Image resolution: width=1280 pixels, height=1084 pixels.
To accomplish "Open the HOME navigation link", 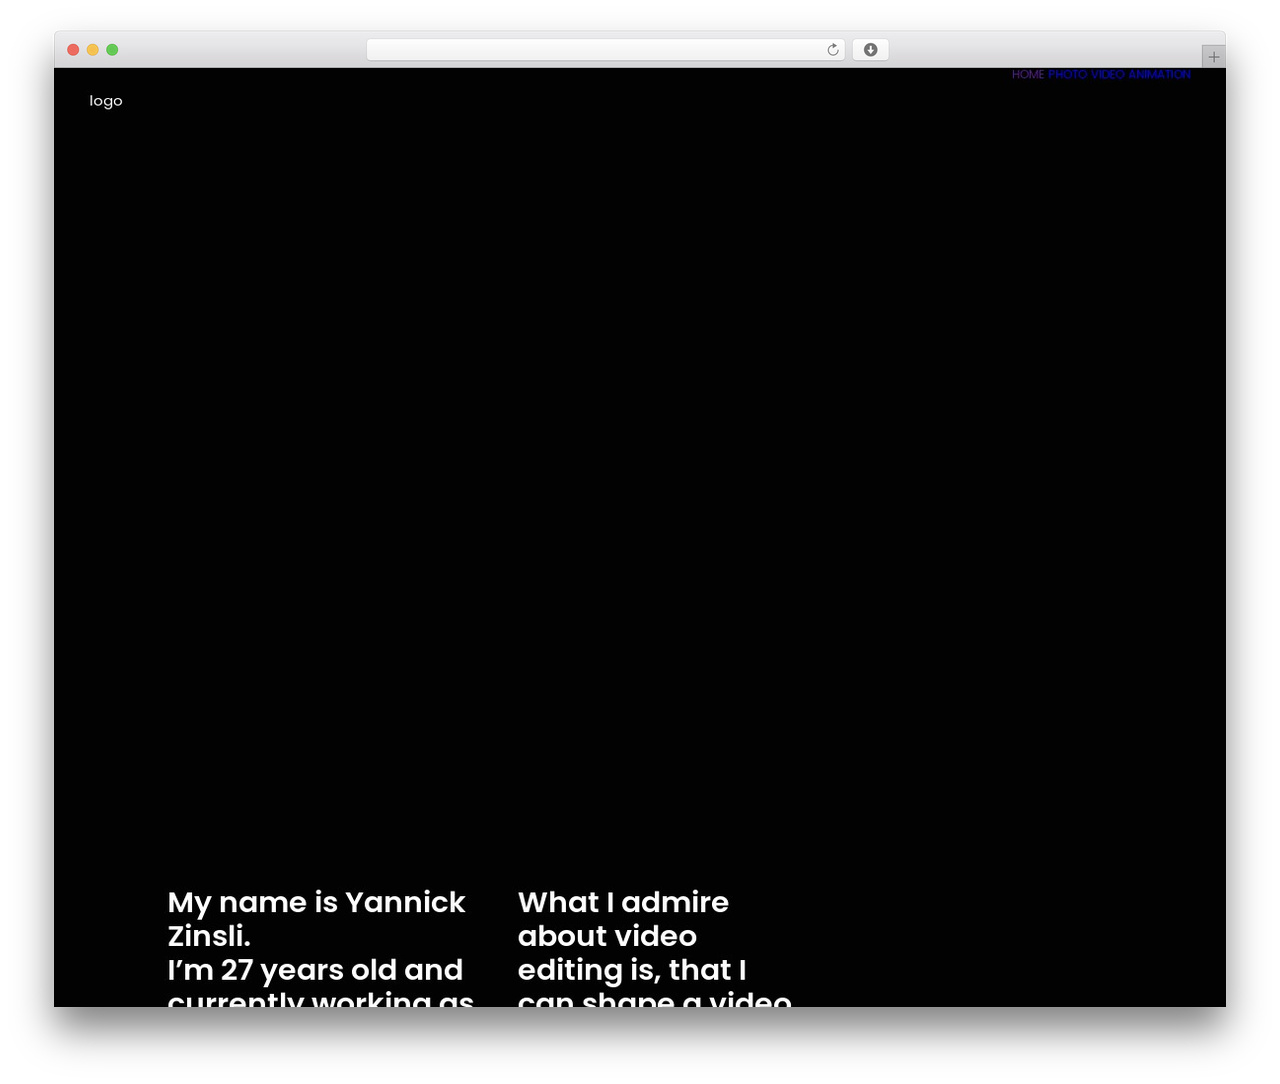I will (1027, 75).
